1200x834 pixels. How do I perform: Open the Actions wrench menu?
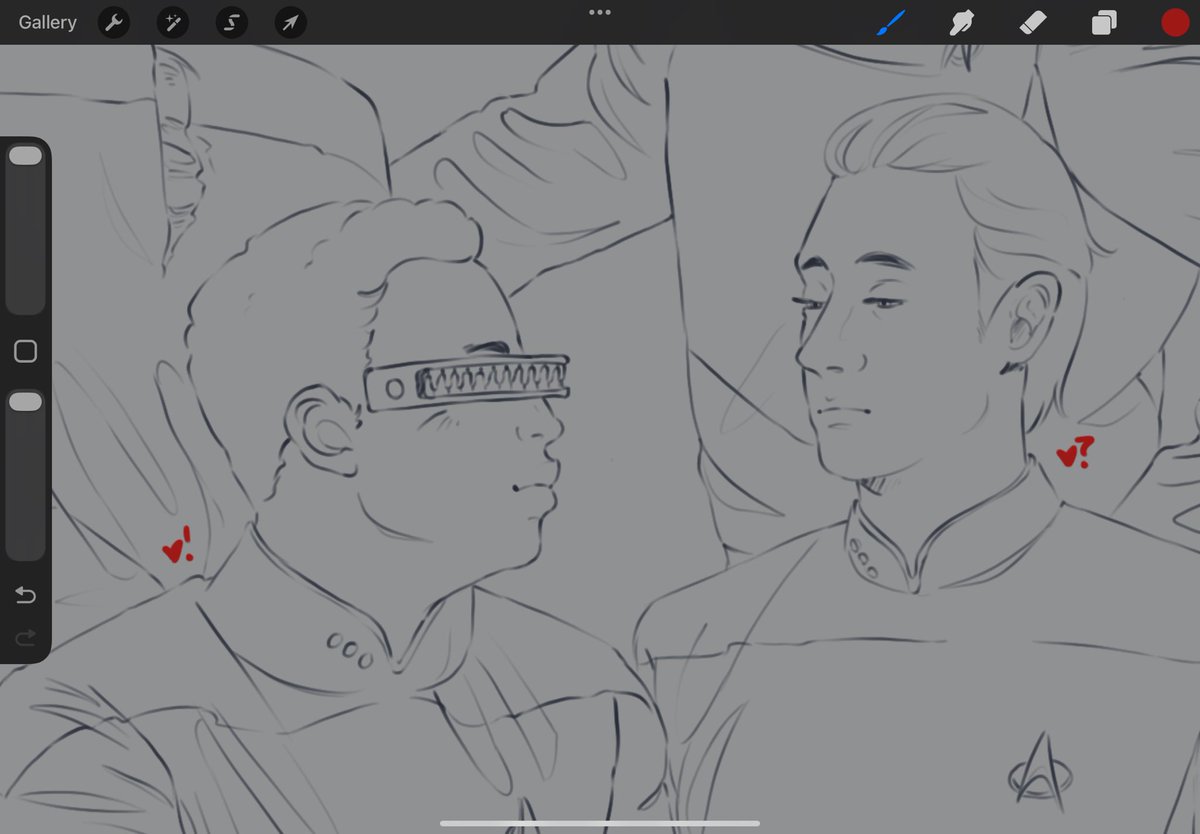(x=114, y=22)
